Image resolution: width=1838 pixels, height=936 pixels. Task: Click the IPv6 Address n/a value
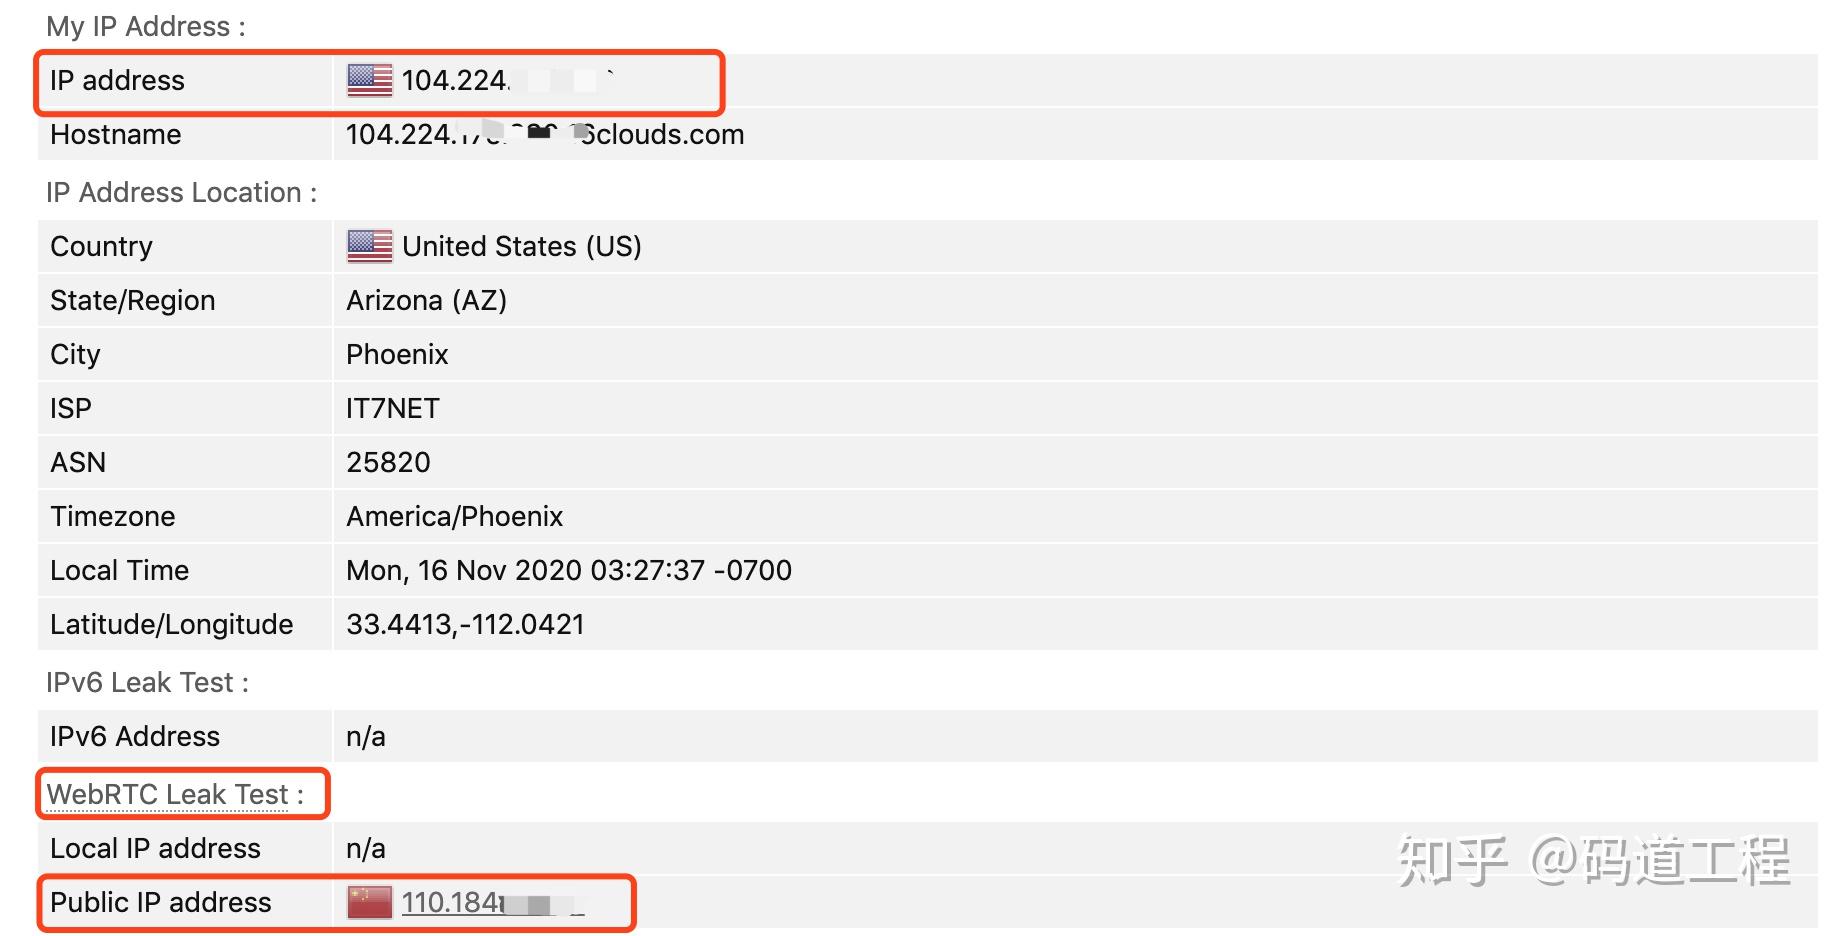coord(366,736)
